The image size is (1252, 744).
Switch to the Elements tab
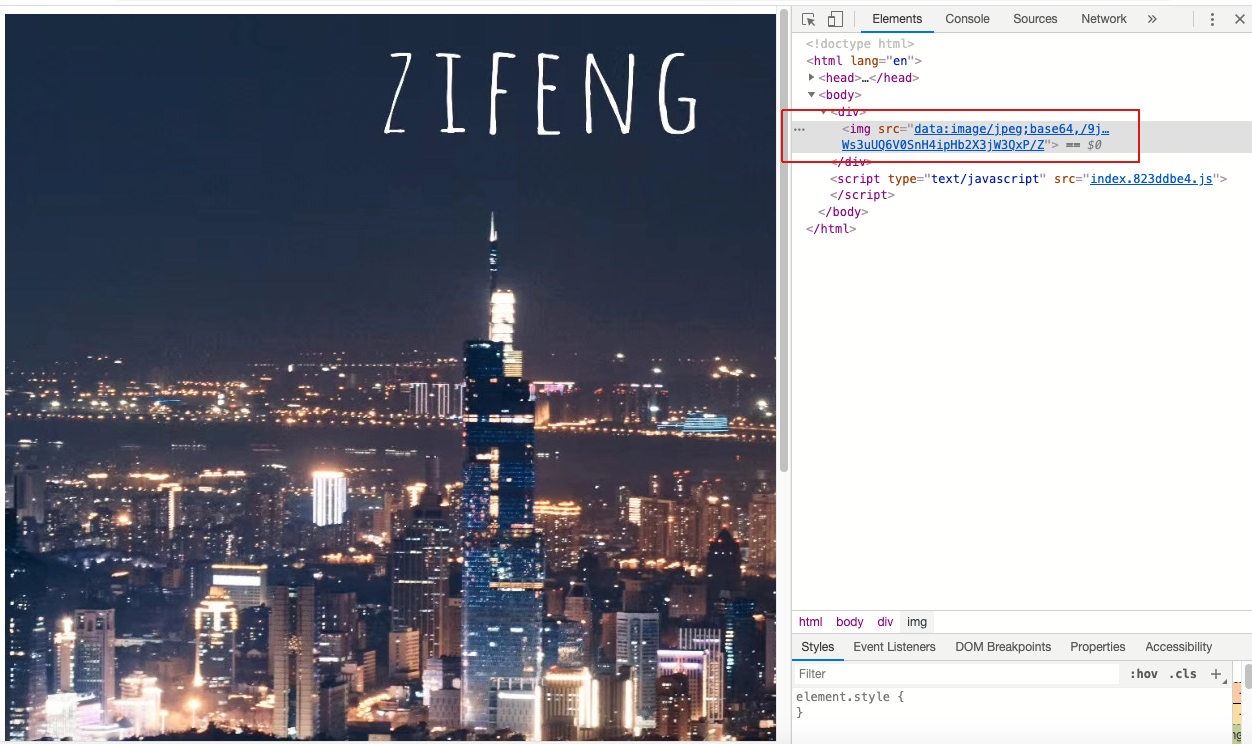[897, 19]
